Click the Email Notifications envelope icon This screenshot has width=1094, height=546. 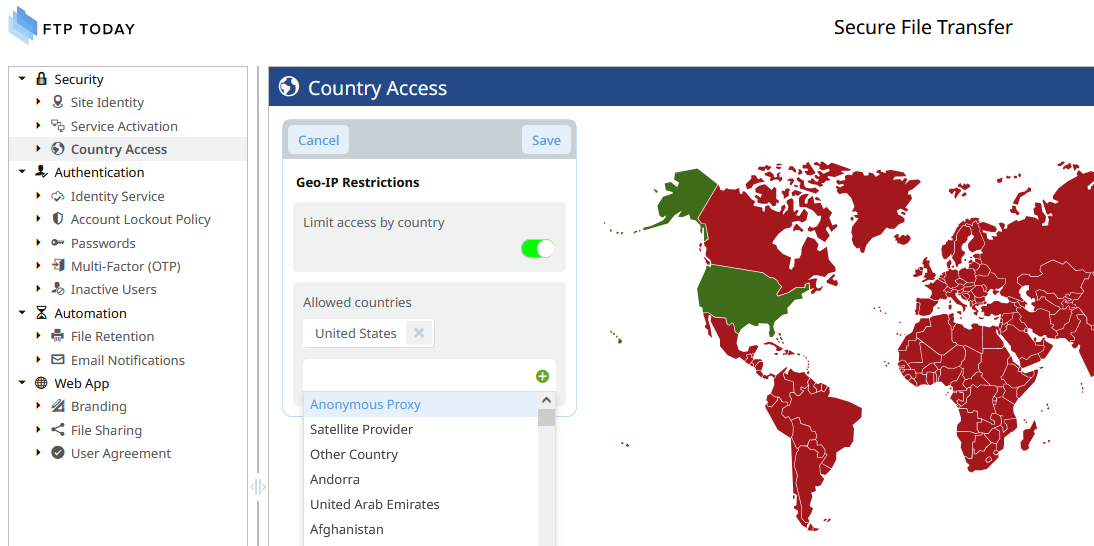[58, 360]
